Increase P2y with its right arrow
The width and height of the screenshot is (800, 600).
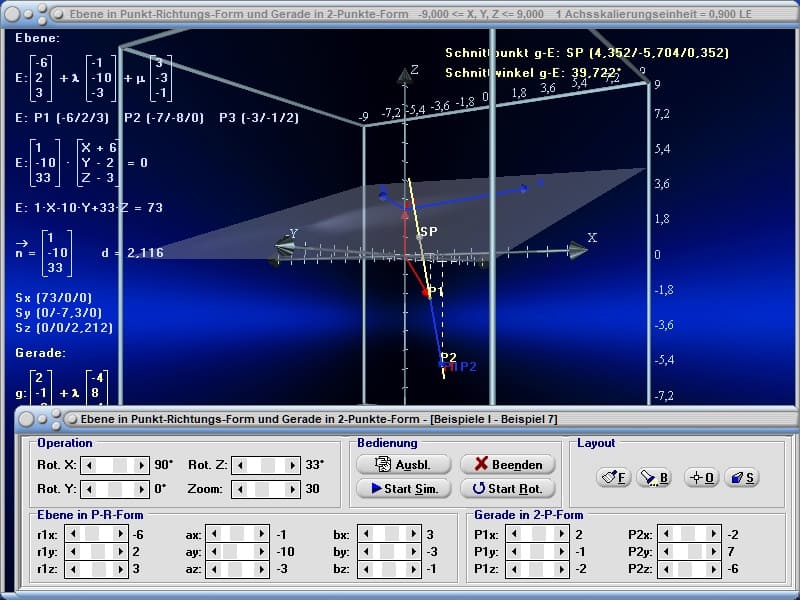pyautogui.click(x=714, y=551)
